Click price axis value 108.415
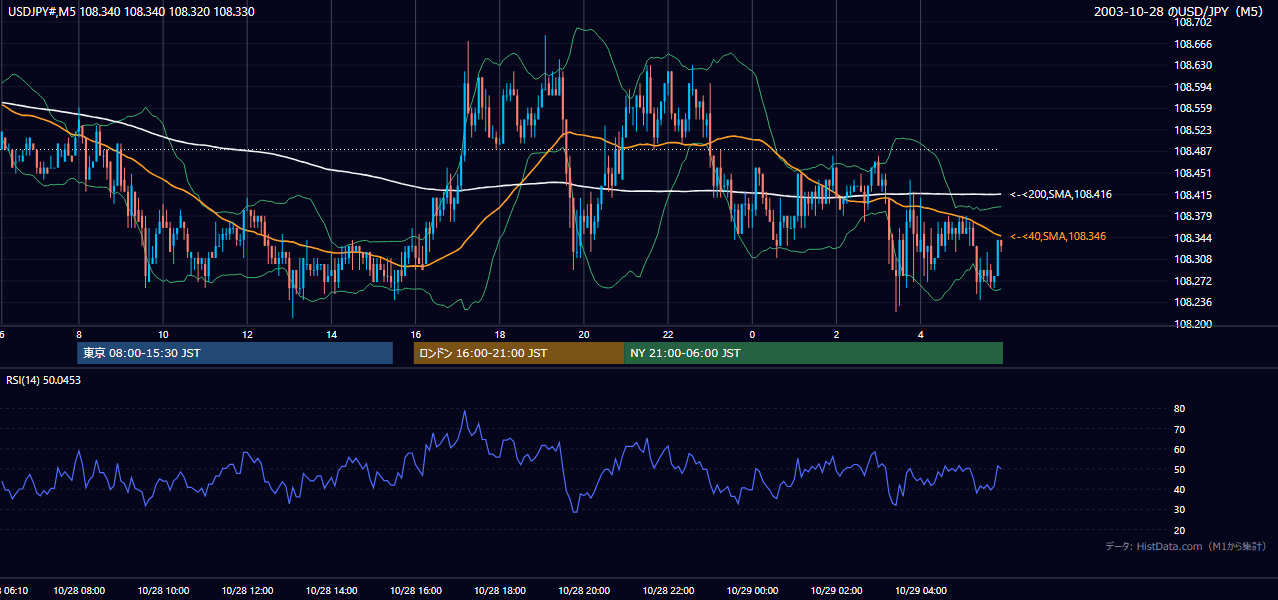This screenshot has height=600, width=1278. 1193,195
